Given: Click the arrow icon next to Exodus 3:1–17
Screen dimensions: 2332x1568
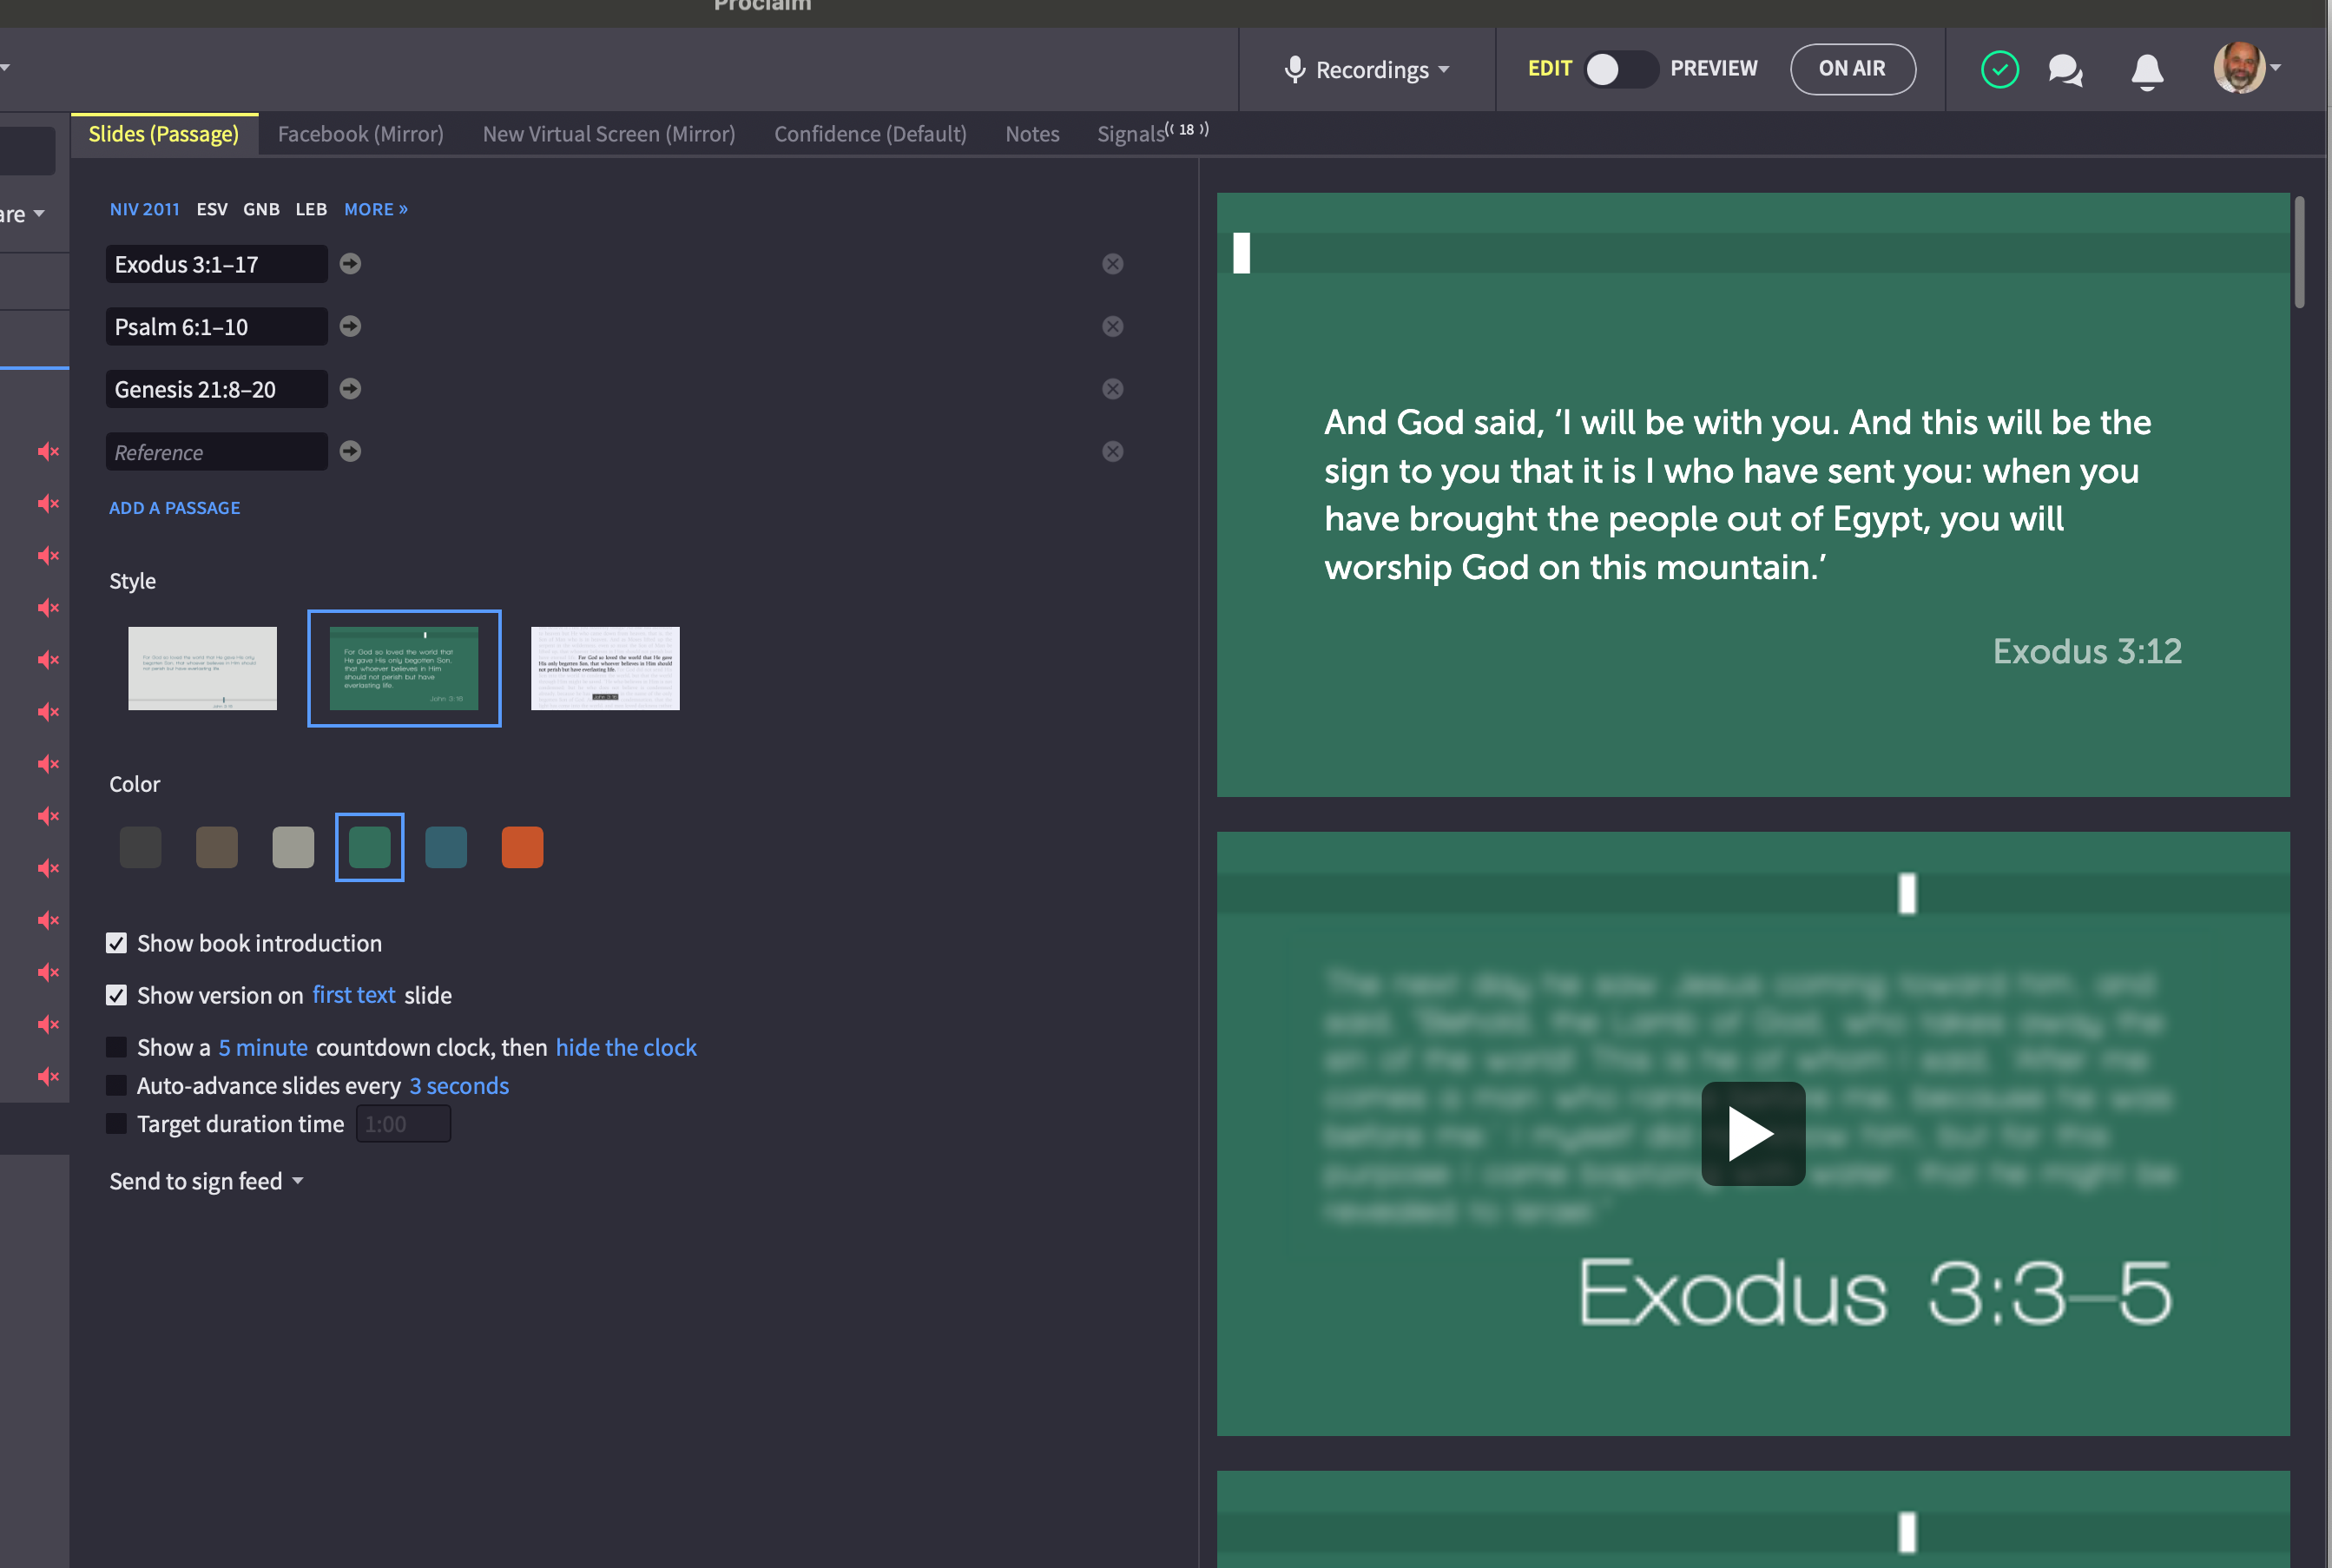Looking at the screenshot, I should point(350,264).
